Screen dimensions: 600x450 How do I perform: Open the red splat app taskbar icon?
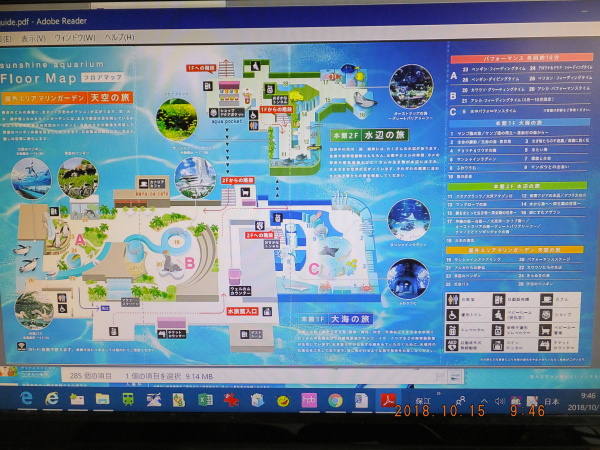point(231,400)
